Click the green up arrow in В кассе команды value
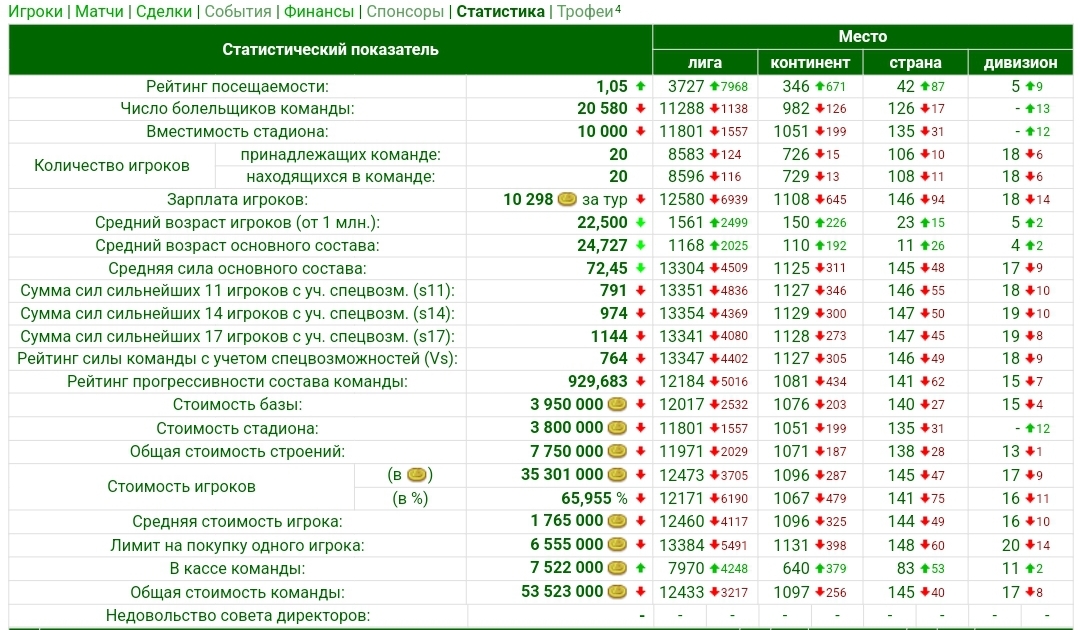 click(641, 568)
